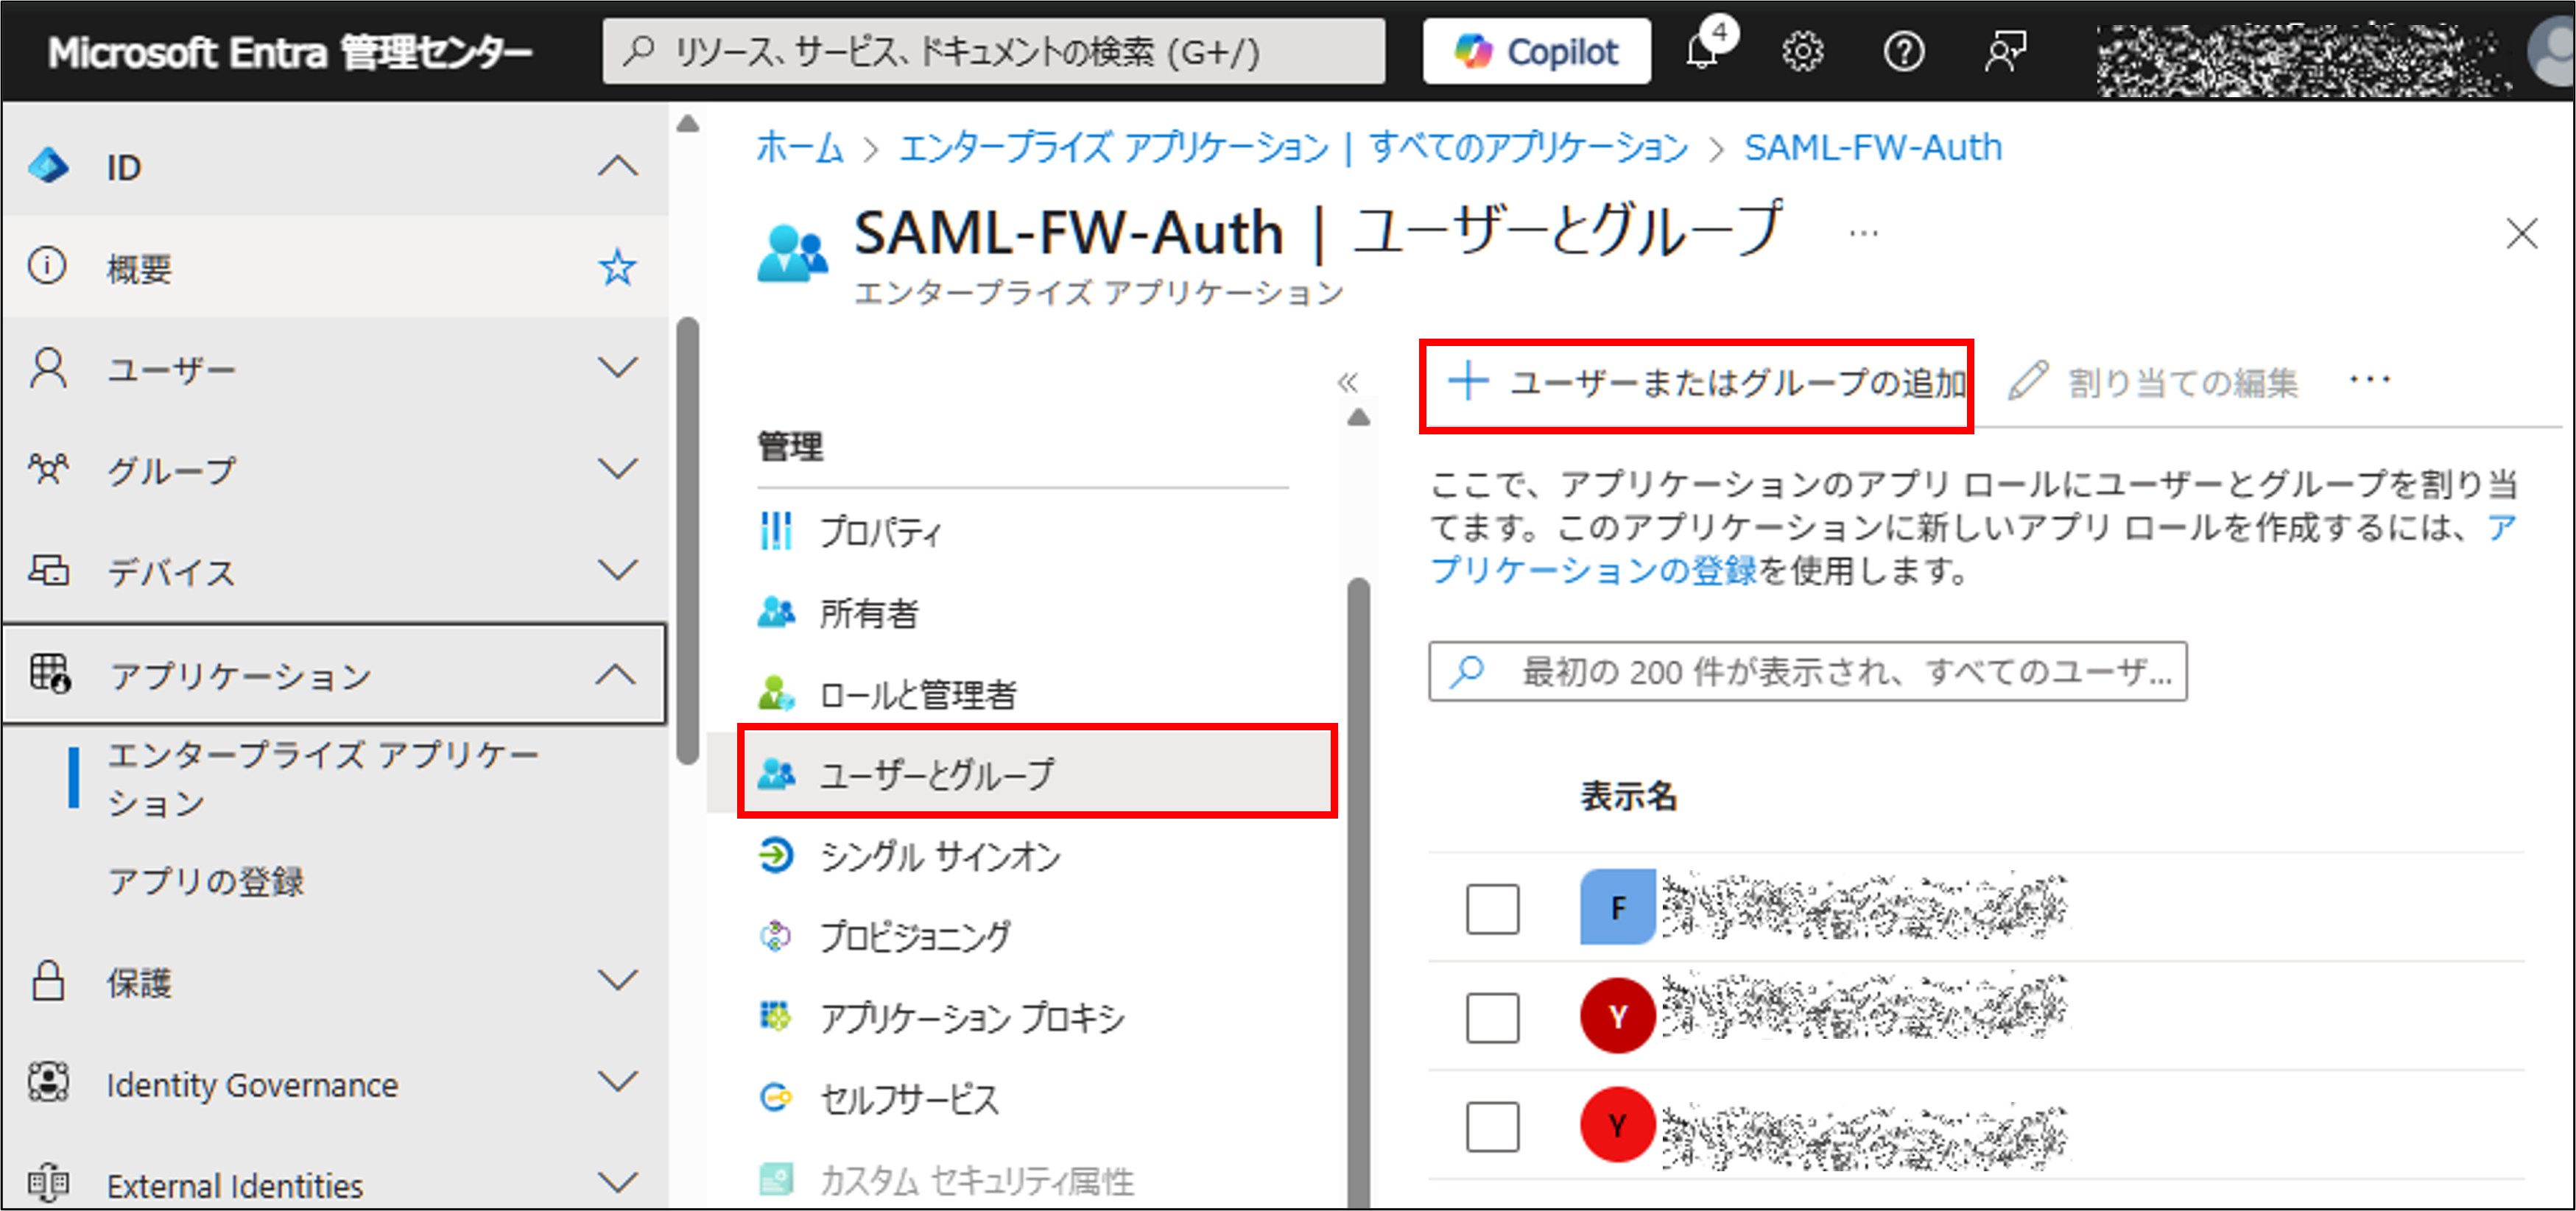Click the ユーザー person icon in sidebar
Screen dimensions: 2576x1211
pyautogui.click(x=48, y=369)
